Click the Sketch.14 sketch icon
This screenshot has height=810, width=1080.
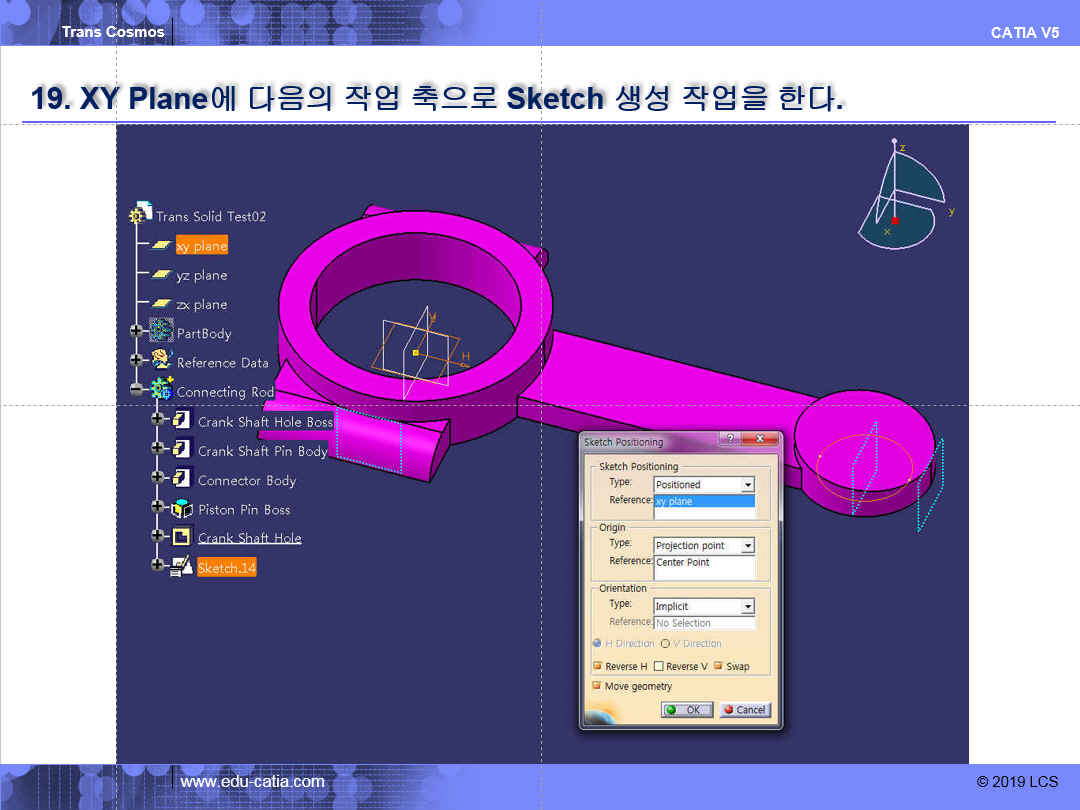click(182, 567)
